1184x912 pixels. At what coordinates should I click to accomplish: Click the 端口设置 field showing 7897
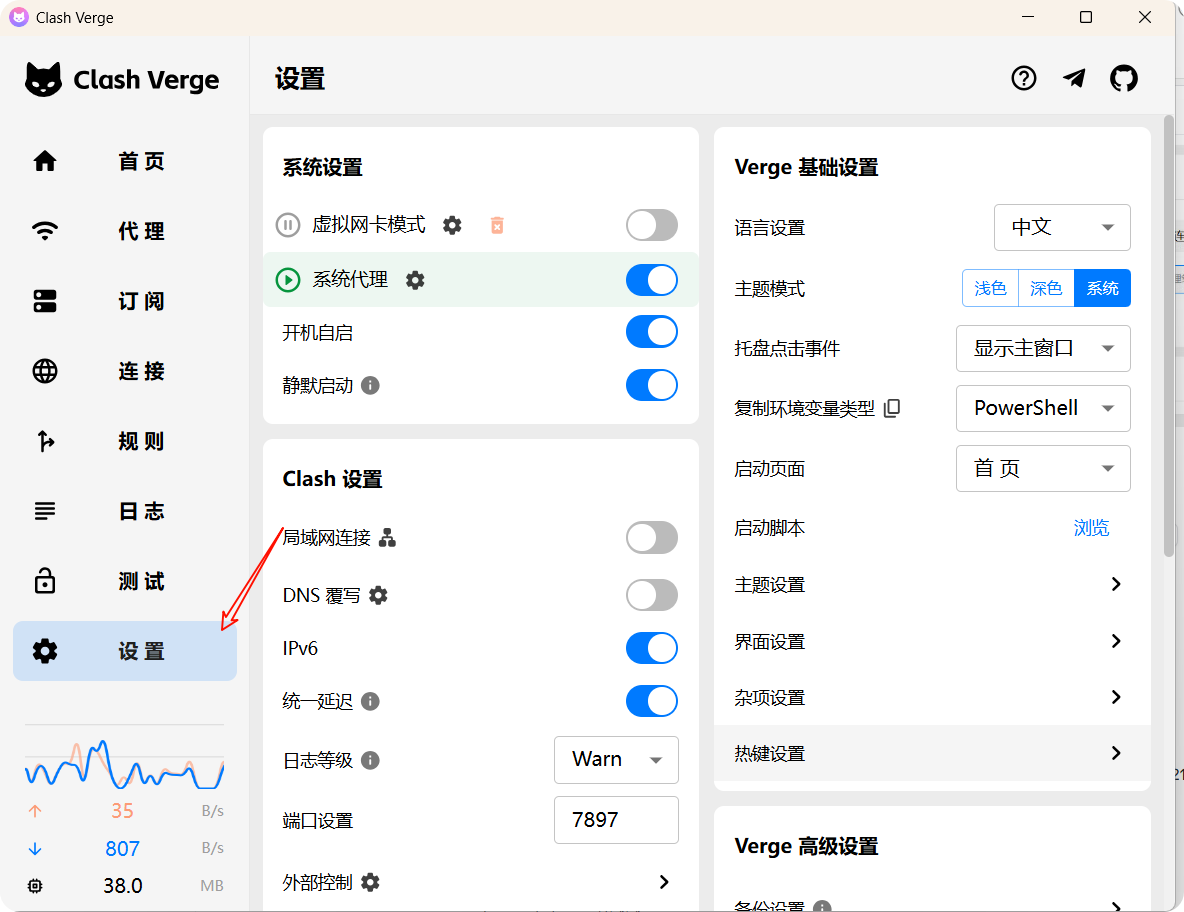click(616, 820)
